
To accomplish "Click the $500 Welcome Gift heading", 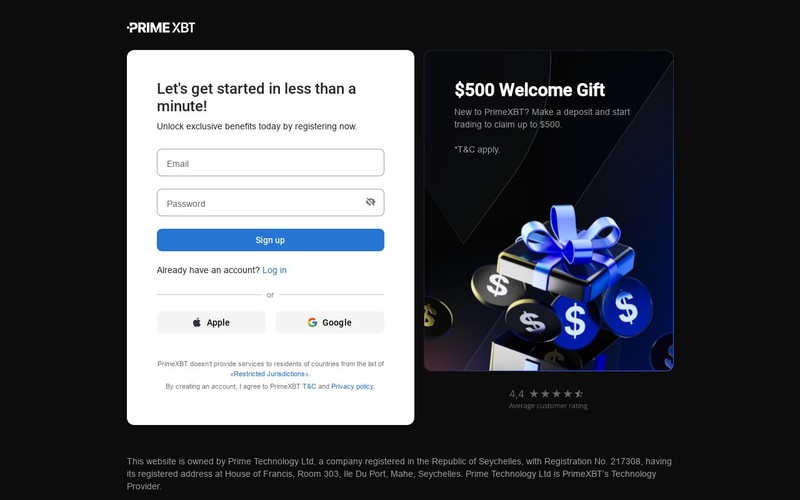I will [530, 90].
